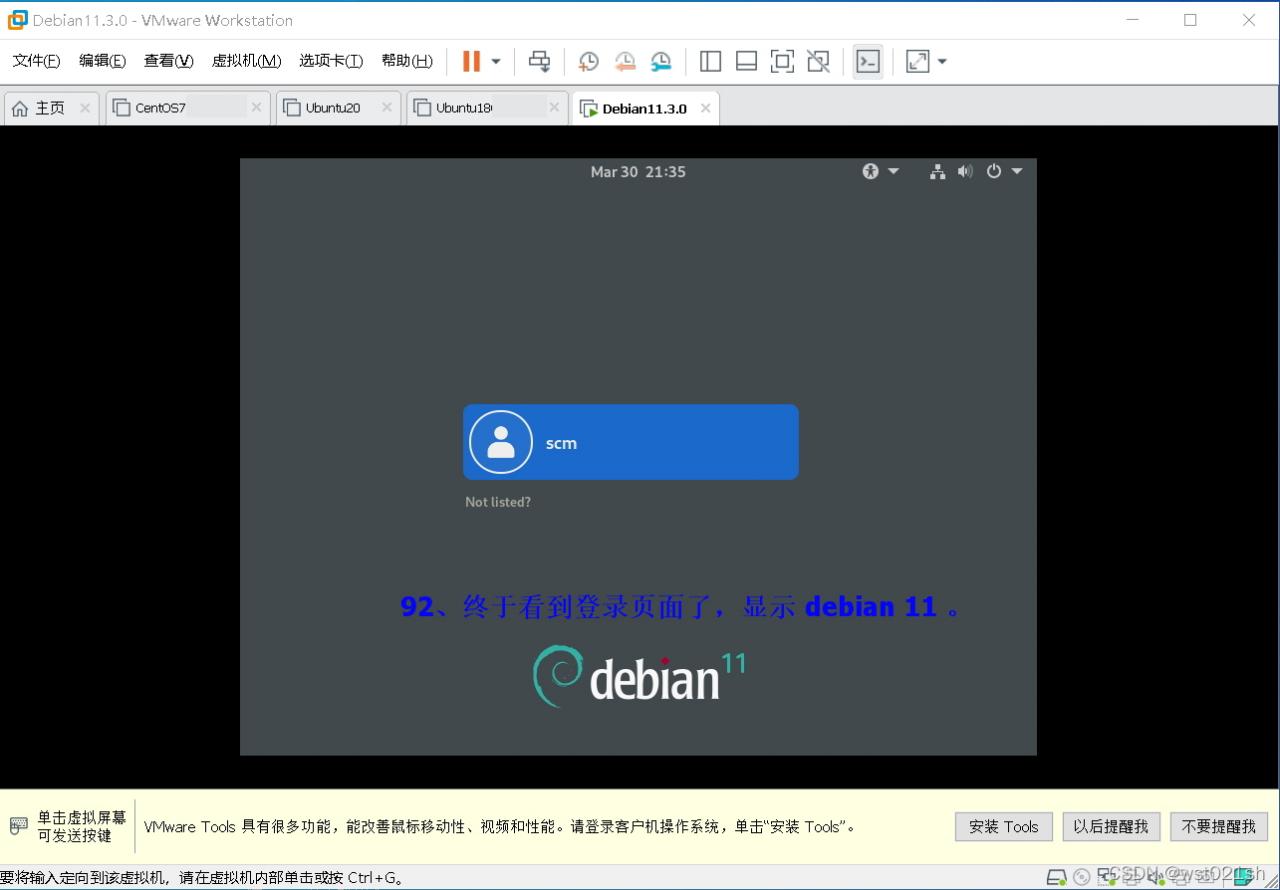Image resolution: width=1280 pixels, height=890 pixels.
Task: Close the Ubuntu20 tab
Action: tap(387, 108)
